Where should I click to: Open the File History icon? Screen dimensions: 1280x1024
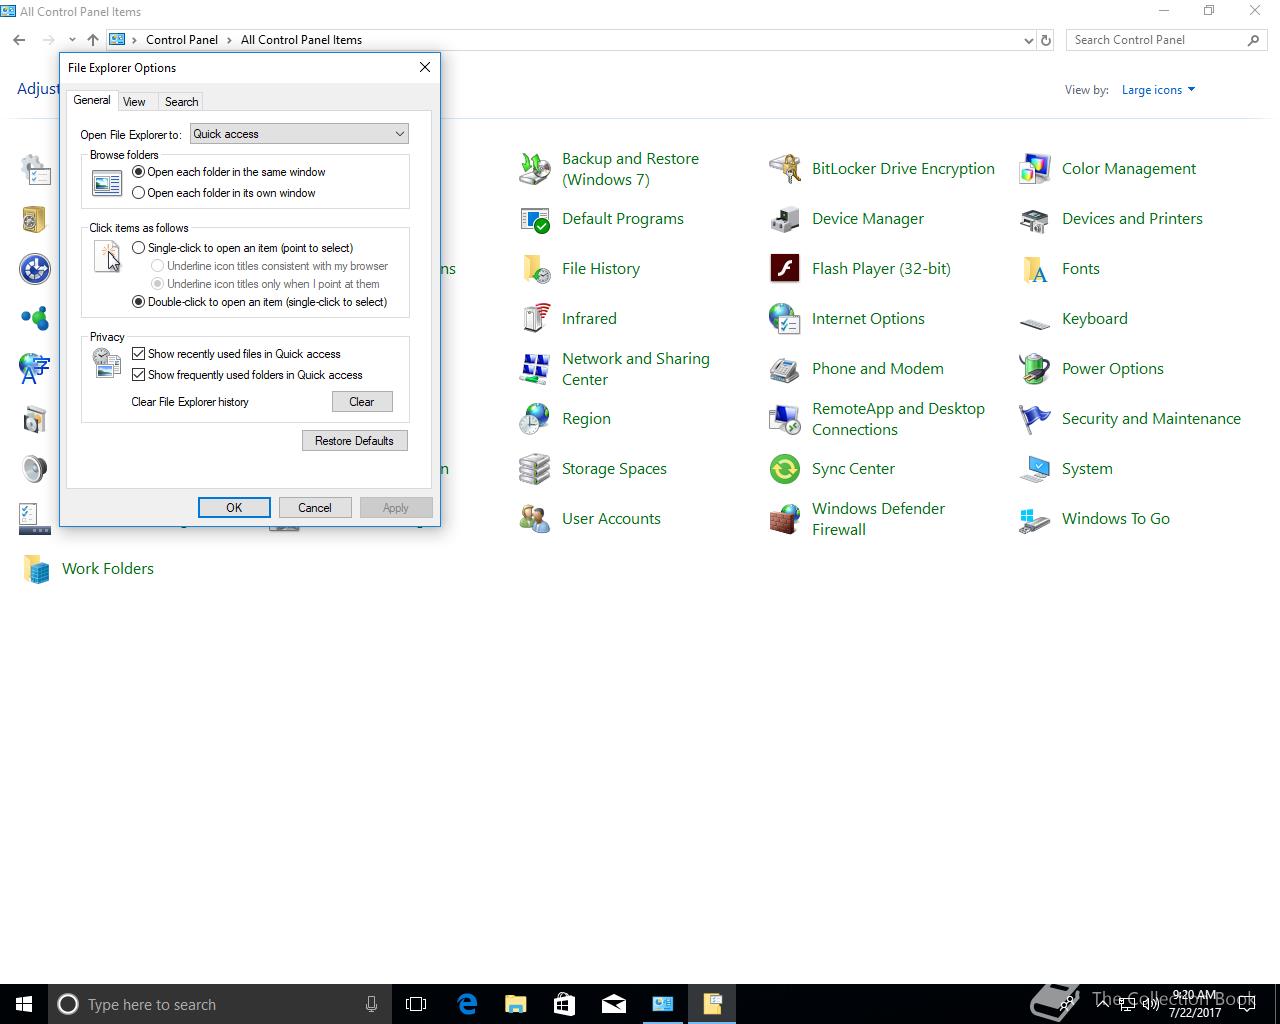(x=535, y=269)
